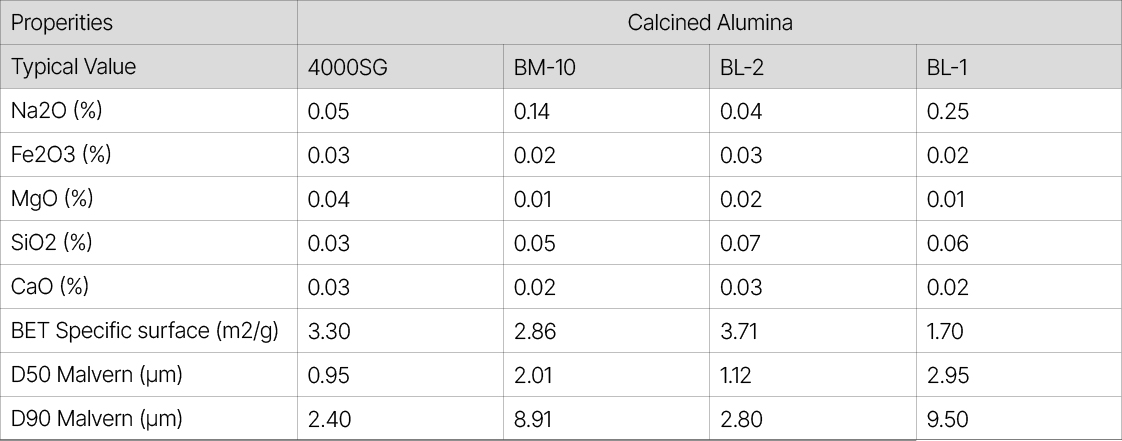Click the Calcined Alumina header cell

(x=709, y=23)
